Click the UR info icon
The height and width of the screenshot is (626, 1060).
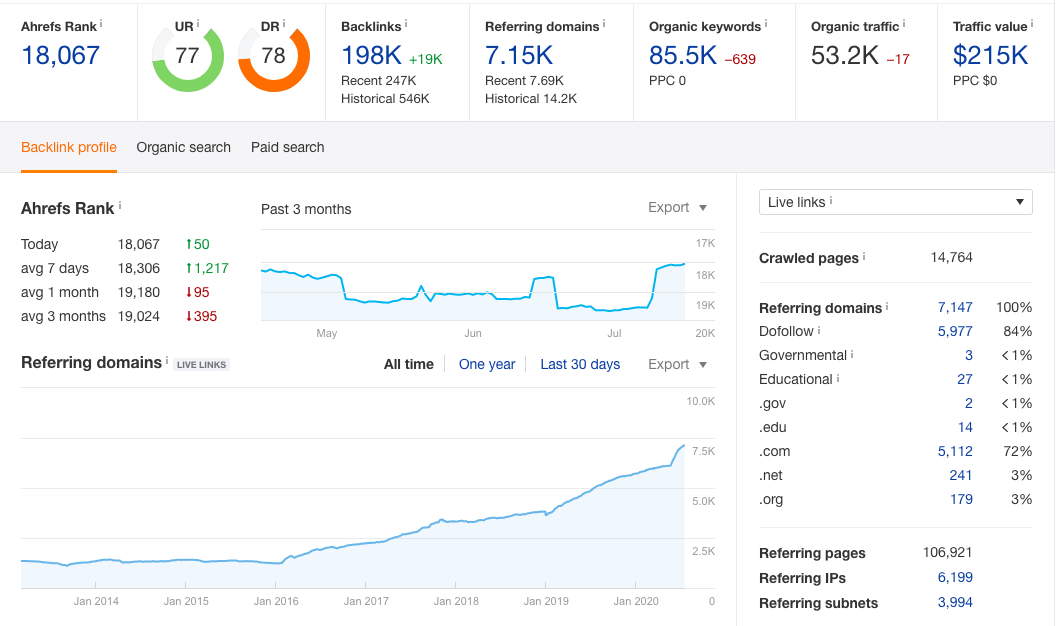point(198,22)
